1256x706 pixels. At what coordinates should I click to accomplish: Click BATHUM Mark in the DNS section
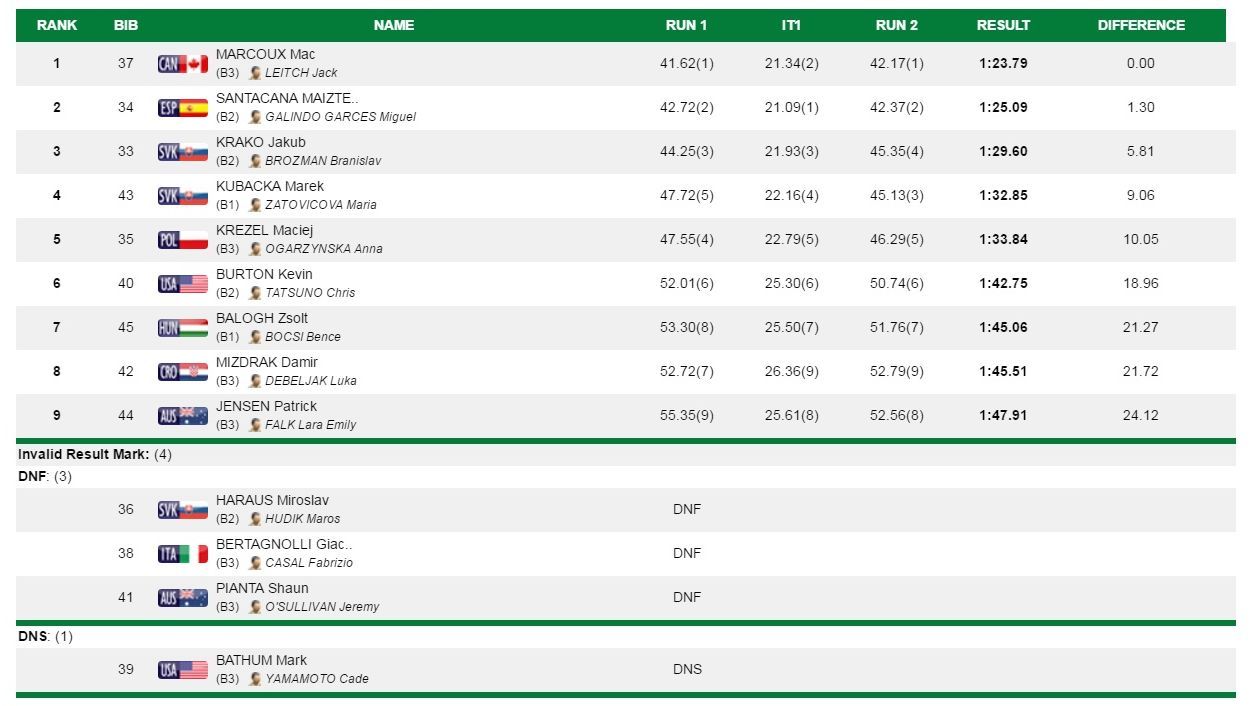click(261, 660)
